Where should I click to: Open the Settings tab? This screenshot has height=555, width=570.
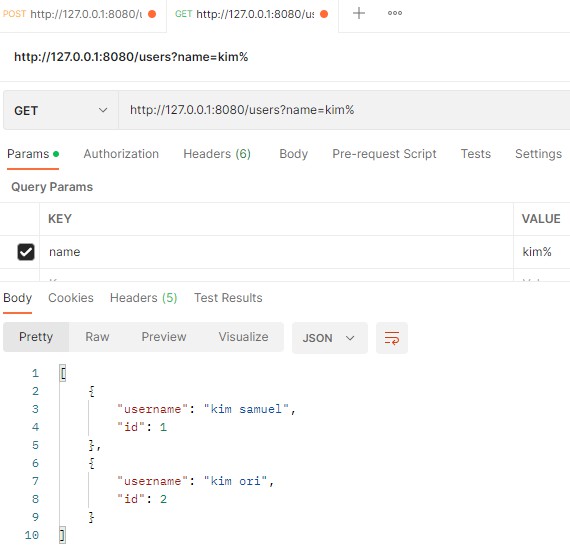[538, 154]
